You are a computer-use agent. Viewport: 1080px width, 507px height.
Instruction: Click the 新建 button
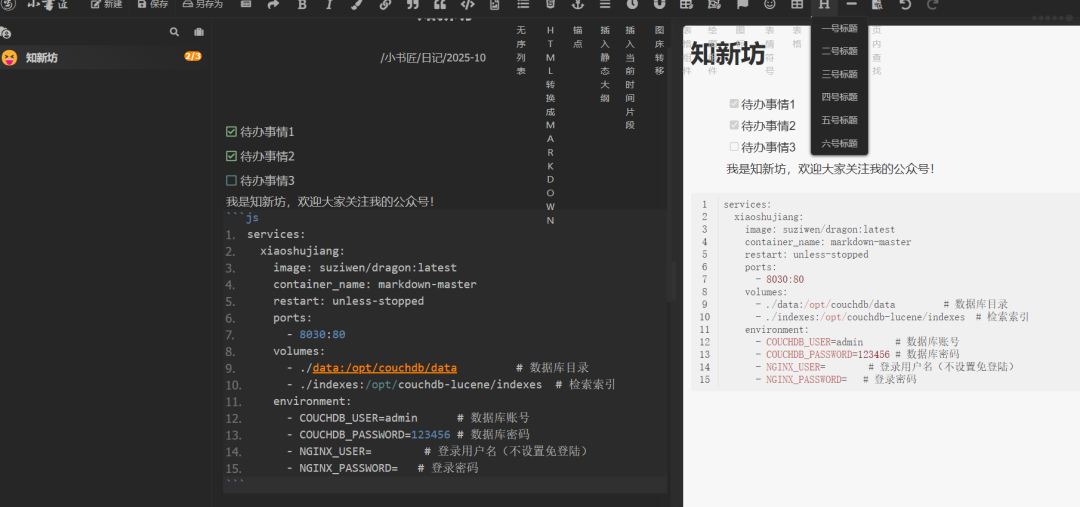pyautogui.click(x=107, y=5)
